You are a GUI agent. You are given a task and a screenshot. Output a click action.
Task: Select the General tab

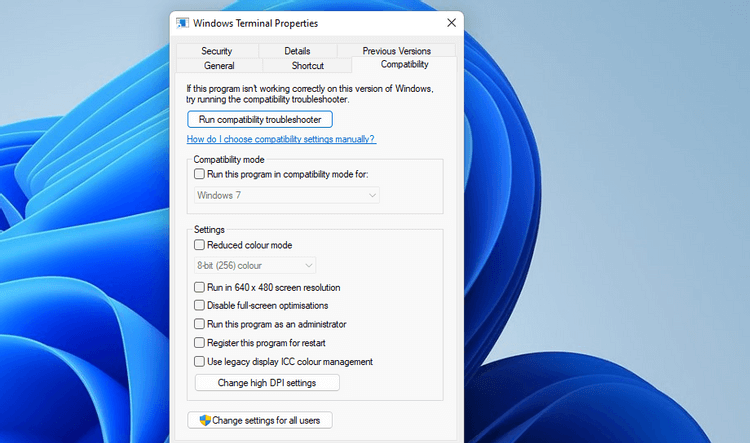(219, 66)
